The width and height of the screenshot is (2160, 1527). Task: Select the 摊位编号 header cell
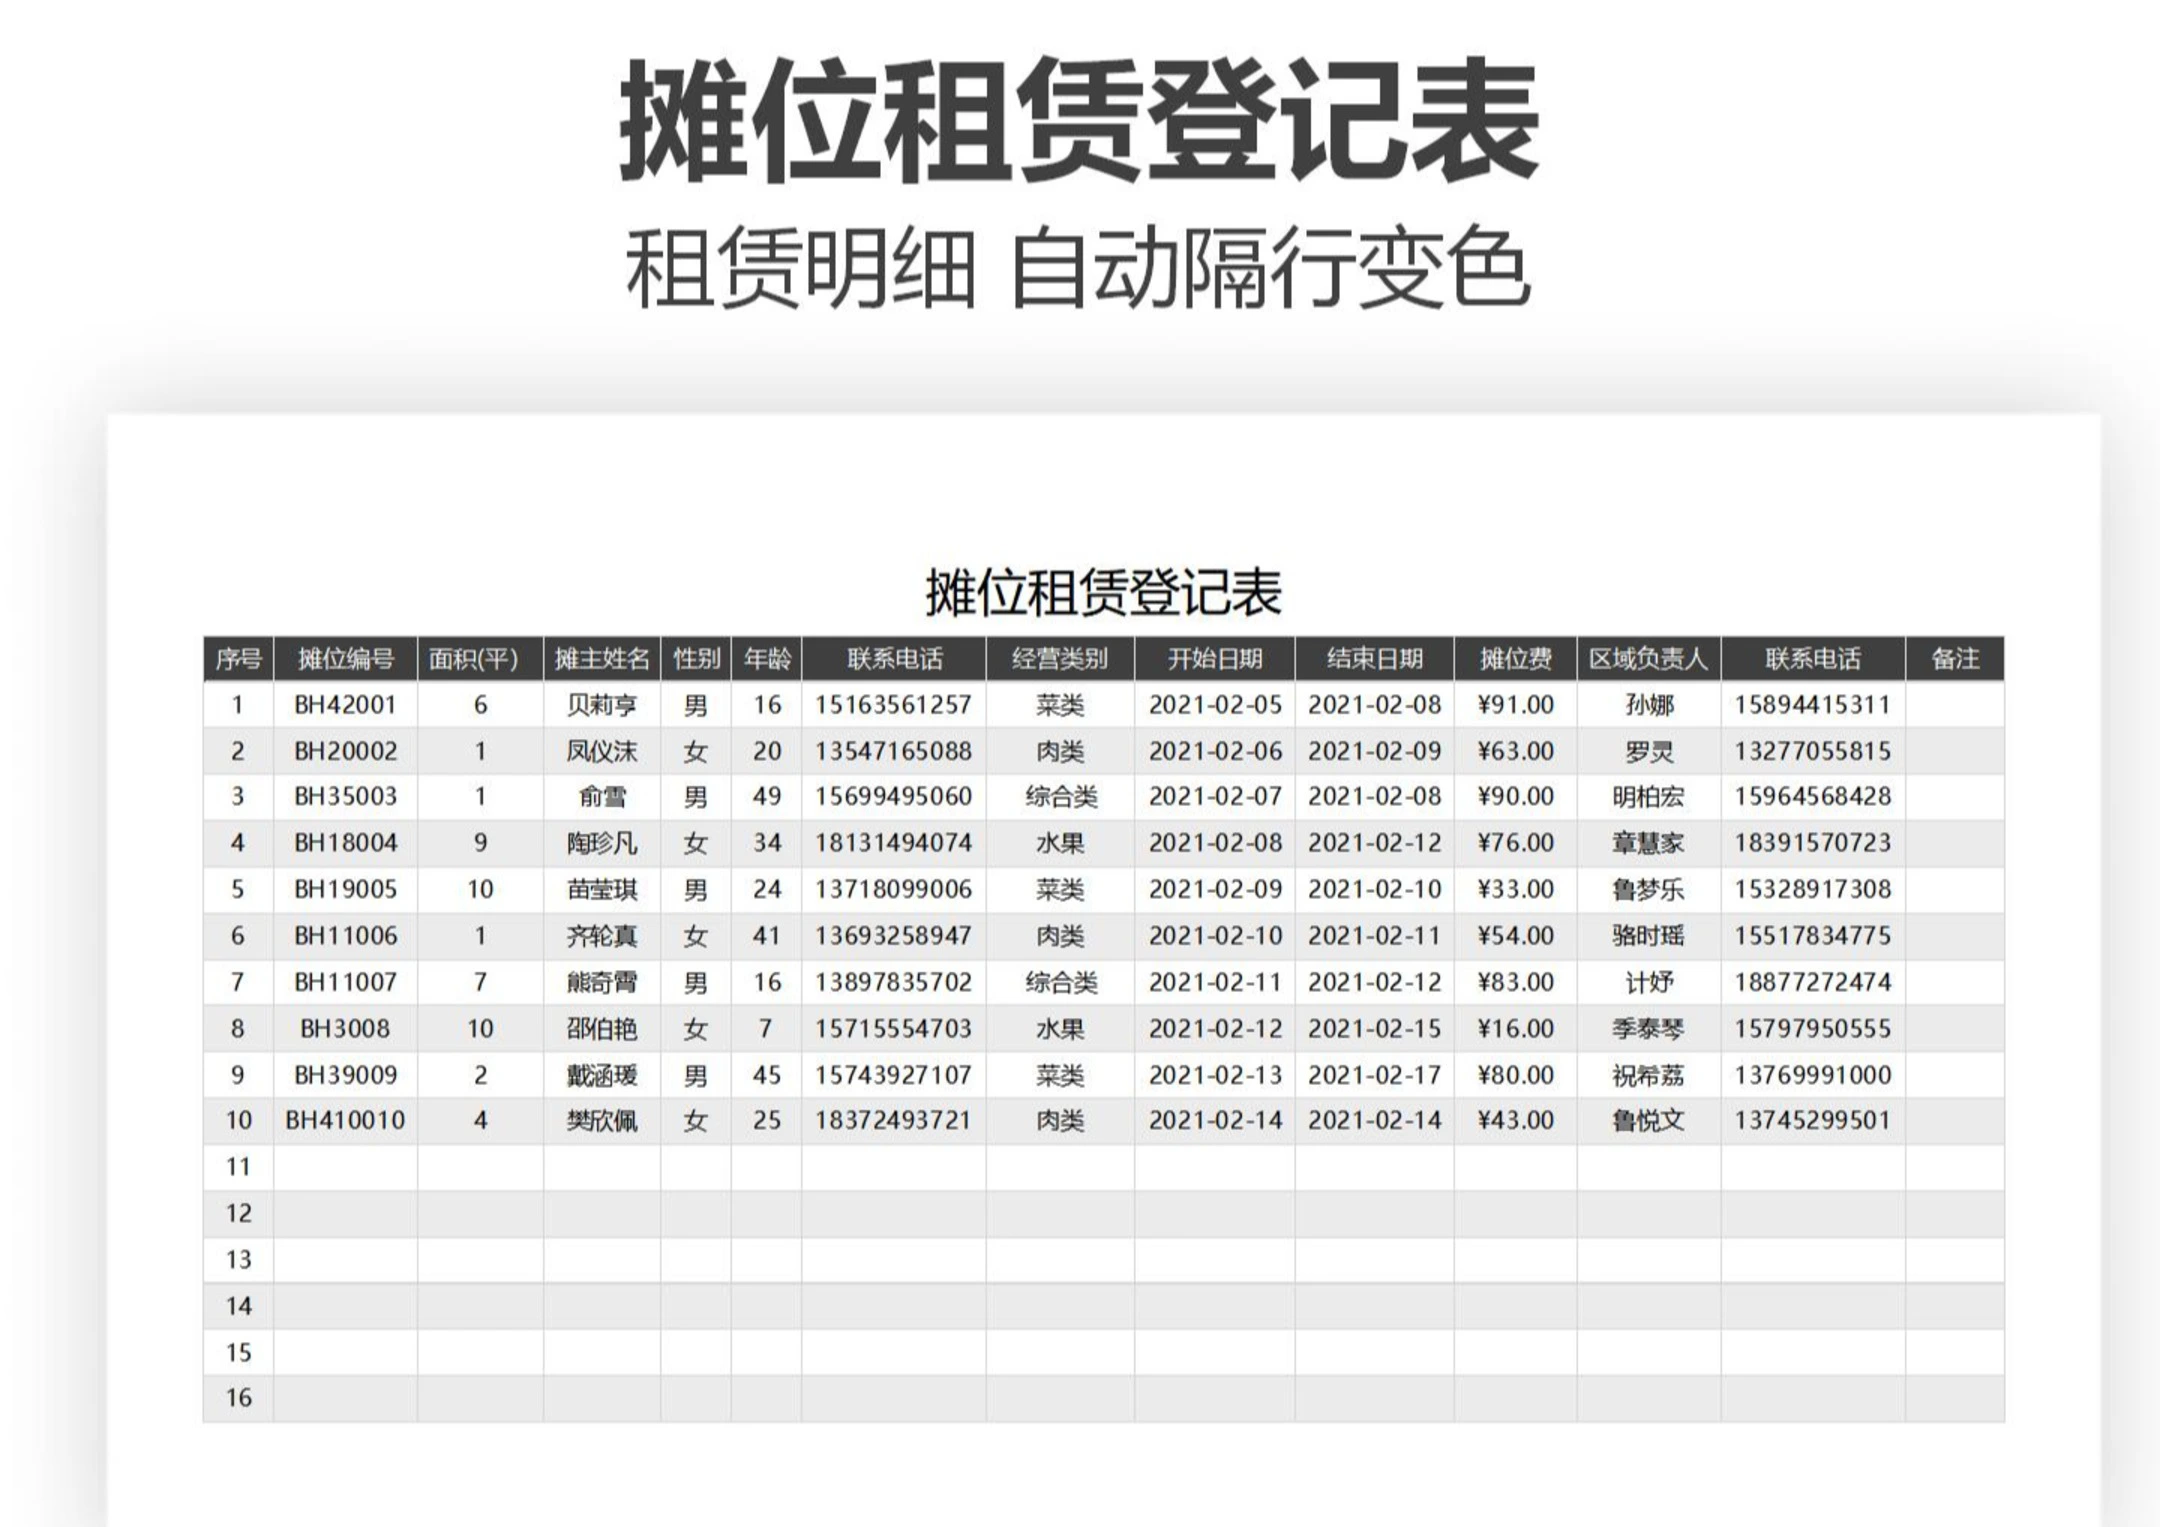coord(345,658)
